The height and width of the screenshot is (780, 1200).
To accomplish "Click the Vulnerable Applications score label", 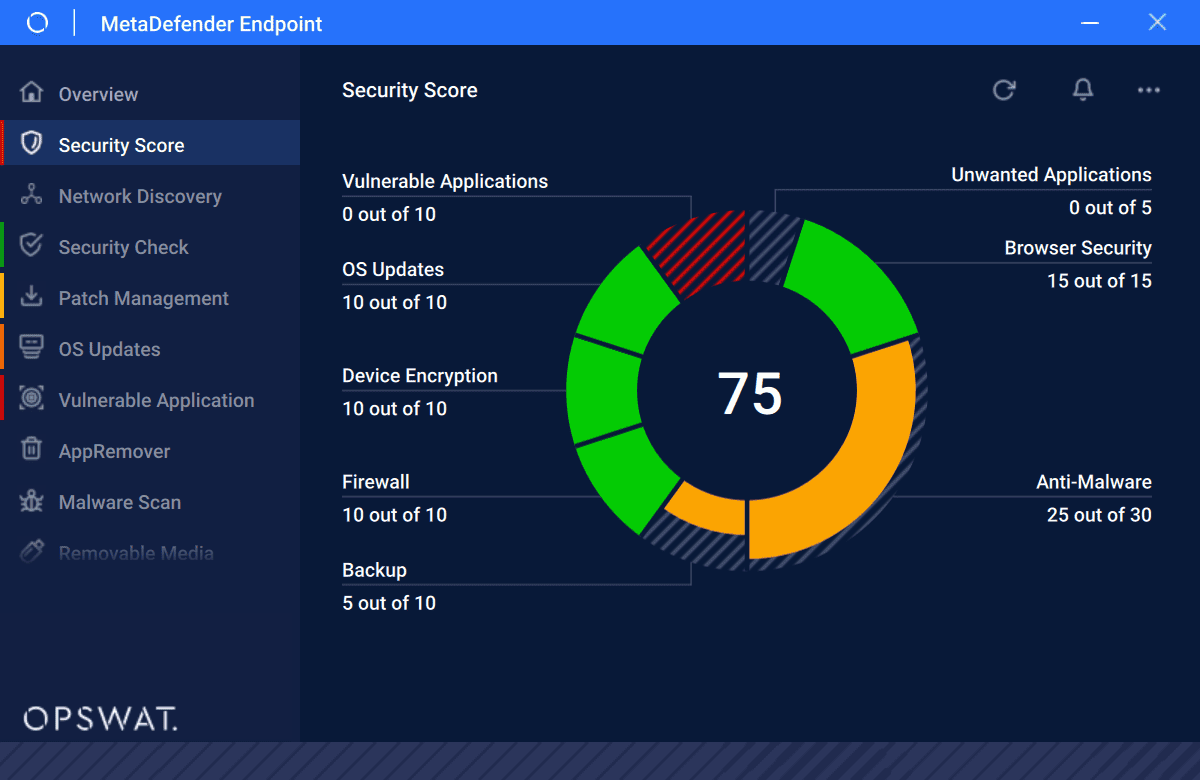I will point(445,181).
